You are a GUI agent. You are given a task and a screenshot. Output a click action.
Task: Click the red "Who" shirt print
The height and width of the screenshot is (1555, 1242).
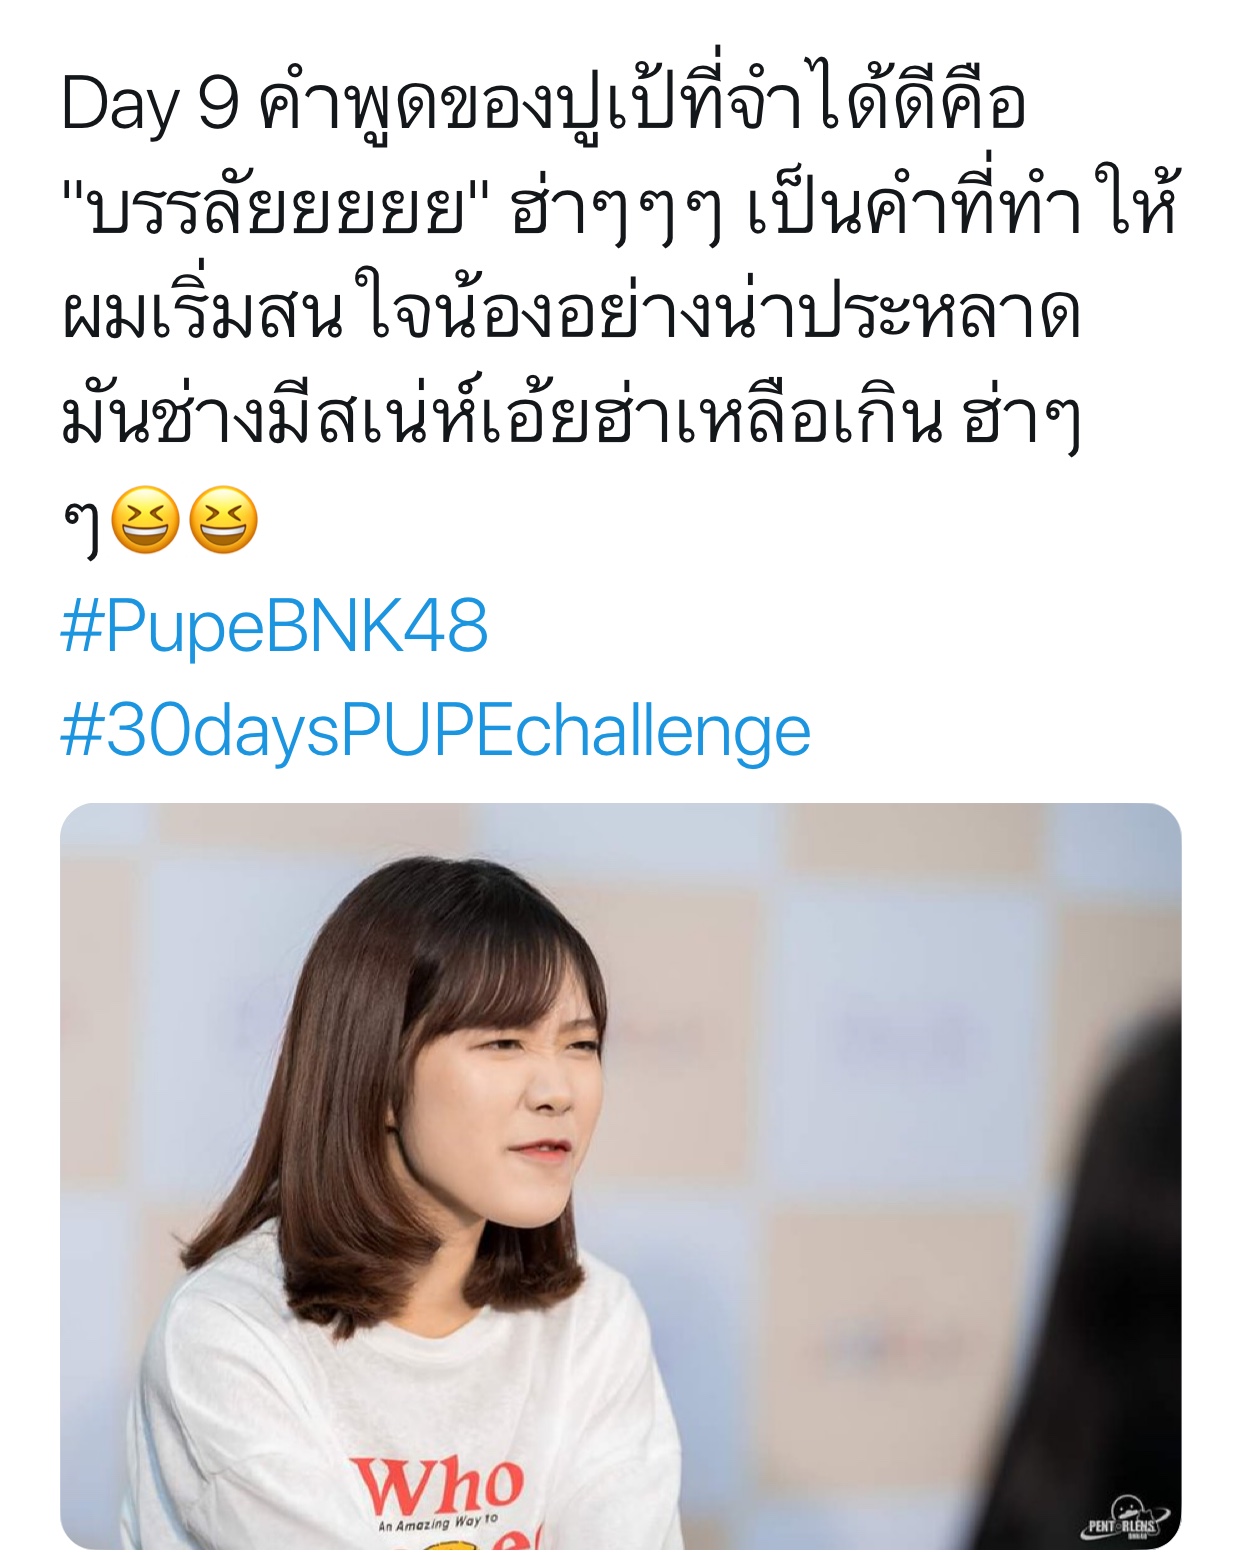coord(437,1484)
